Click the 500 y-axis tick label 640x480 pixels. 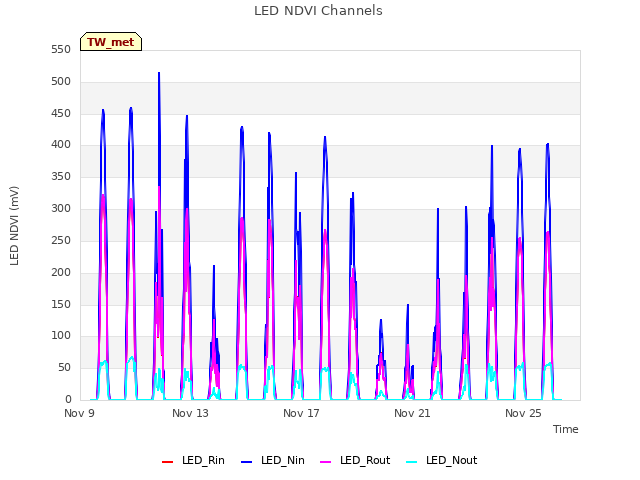[x=61, y=82]
